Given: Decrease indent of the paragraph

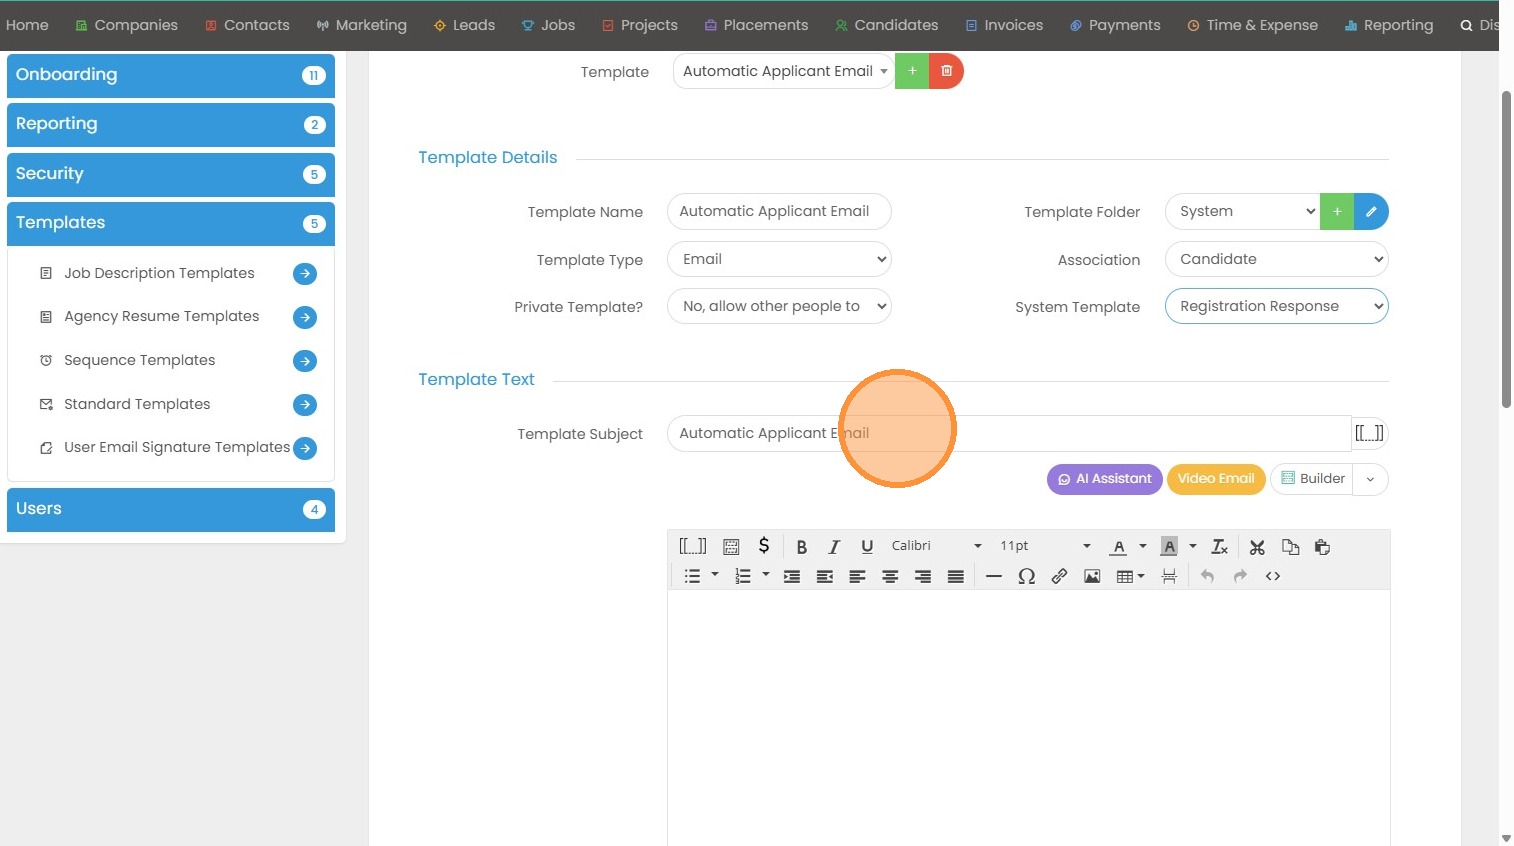Looking at the screenshot, I should pyautogui.click(x=825, y=576).
